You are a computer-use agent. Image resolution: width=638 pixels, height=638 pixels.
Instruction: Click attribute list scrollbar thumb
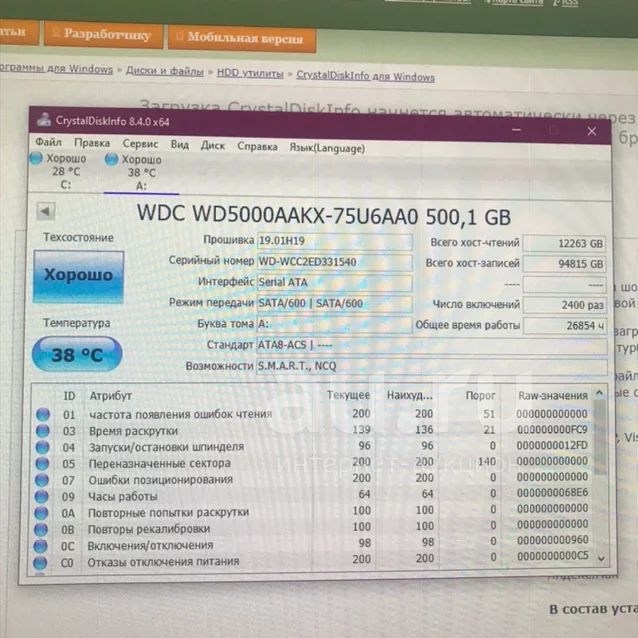(600, 437)
